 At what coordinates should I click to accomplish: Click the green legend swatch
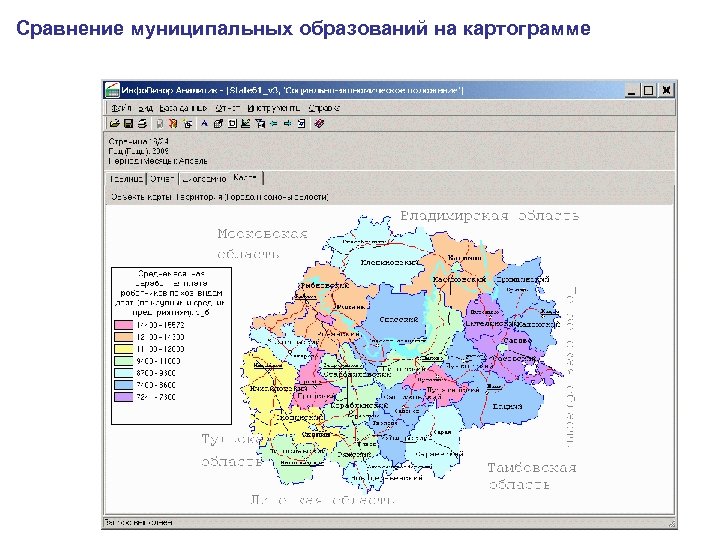[x=123, y=361]
